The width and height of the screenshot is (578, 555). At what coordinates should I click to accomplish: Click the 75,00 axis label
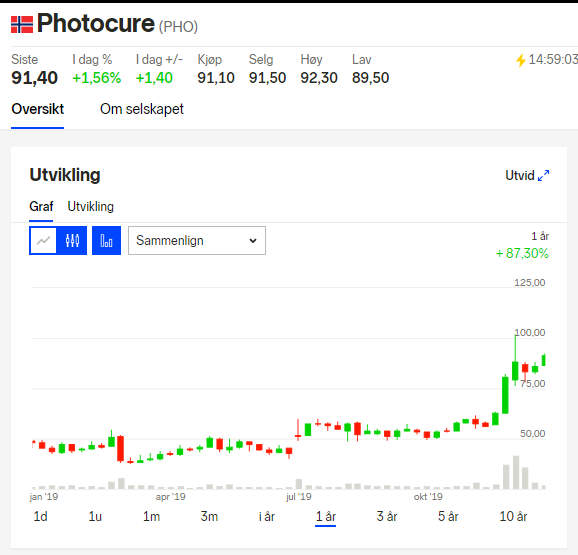533,384
